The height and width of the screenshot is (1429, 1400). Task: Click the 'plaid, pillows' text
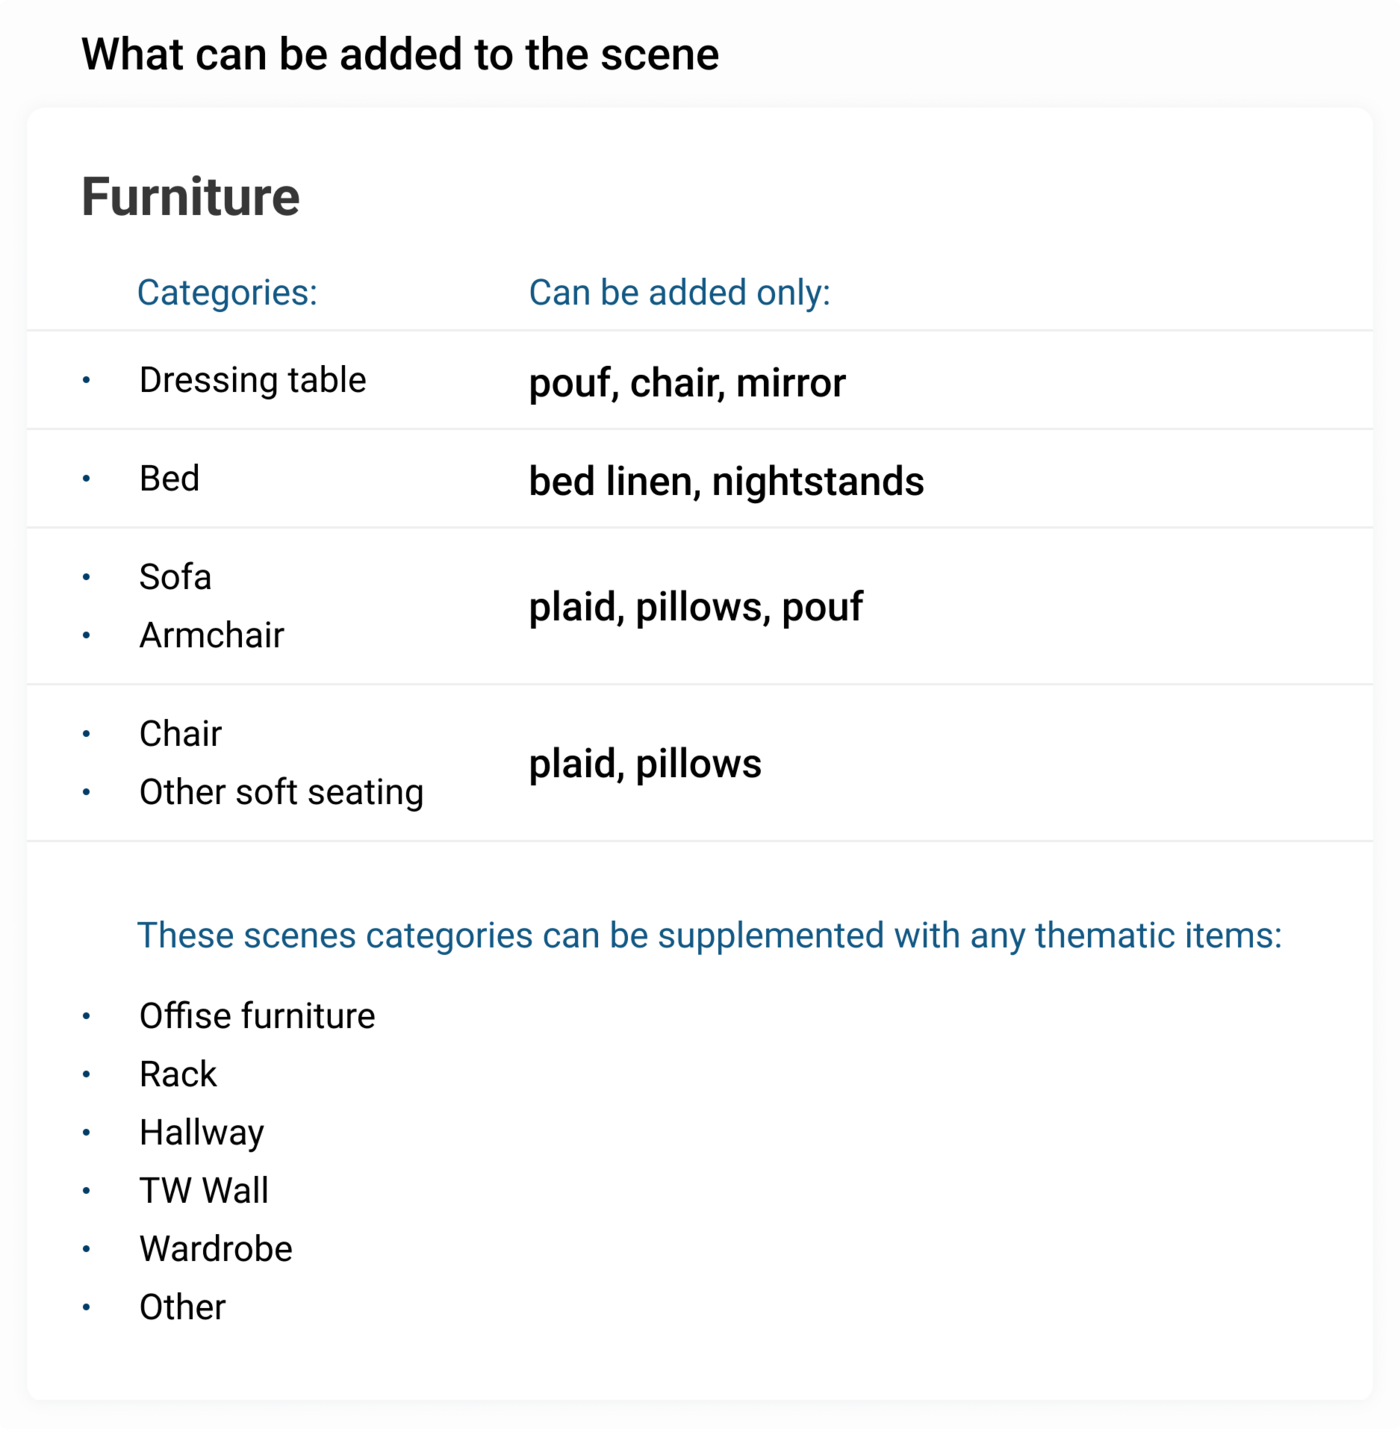tap(645, 764)
